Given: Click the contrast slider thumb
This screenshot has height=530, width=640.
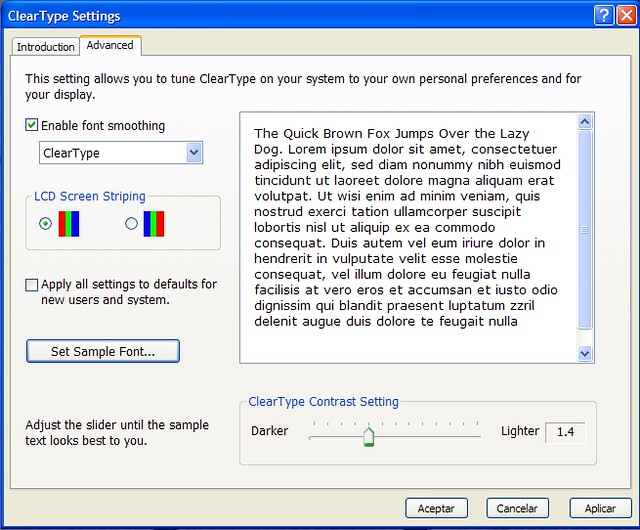Looking at the screenshot, I should click(369, 436).
